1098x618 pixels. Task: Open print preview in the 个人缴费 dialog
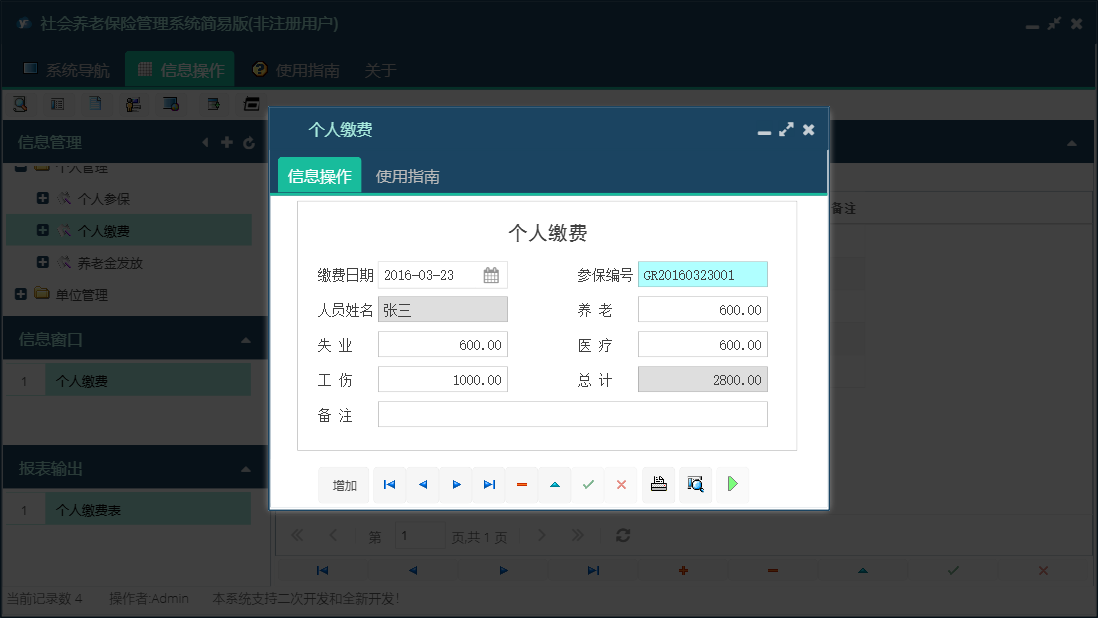tap(695, 484)
